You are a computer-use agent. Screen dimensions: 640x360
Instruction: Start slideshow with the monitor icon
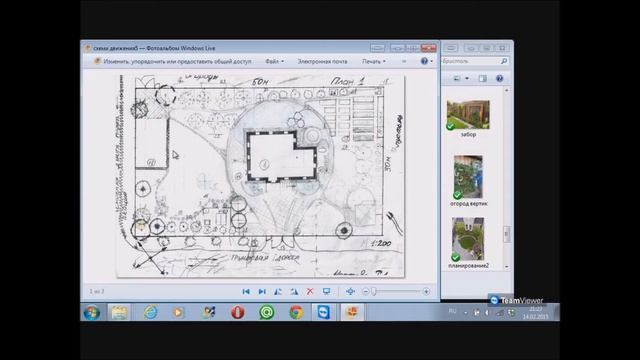326,291
